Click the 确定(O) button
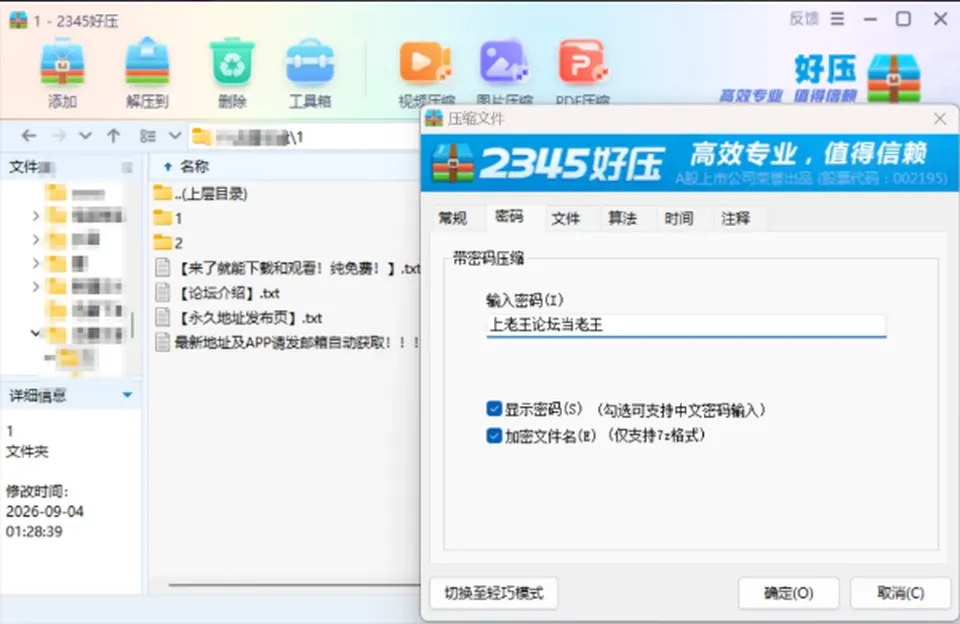 tap(789, 593)
